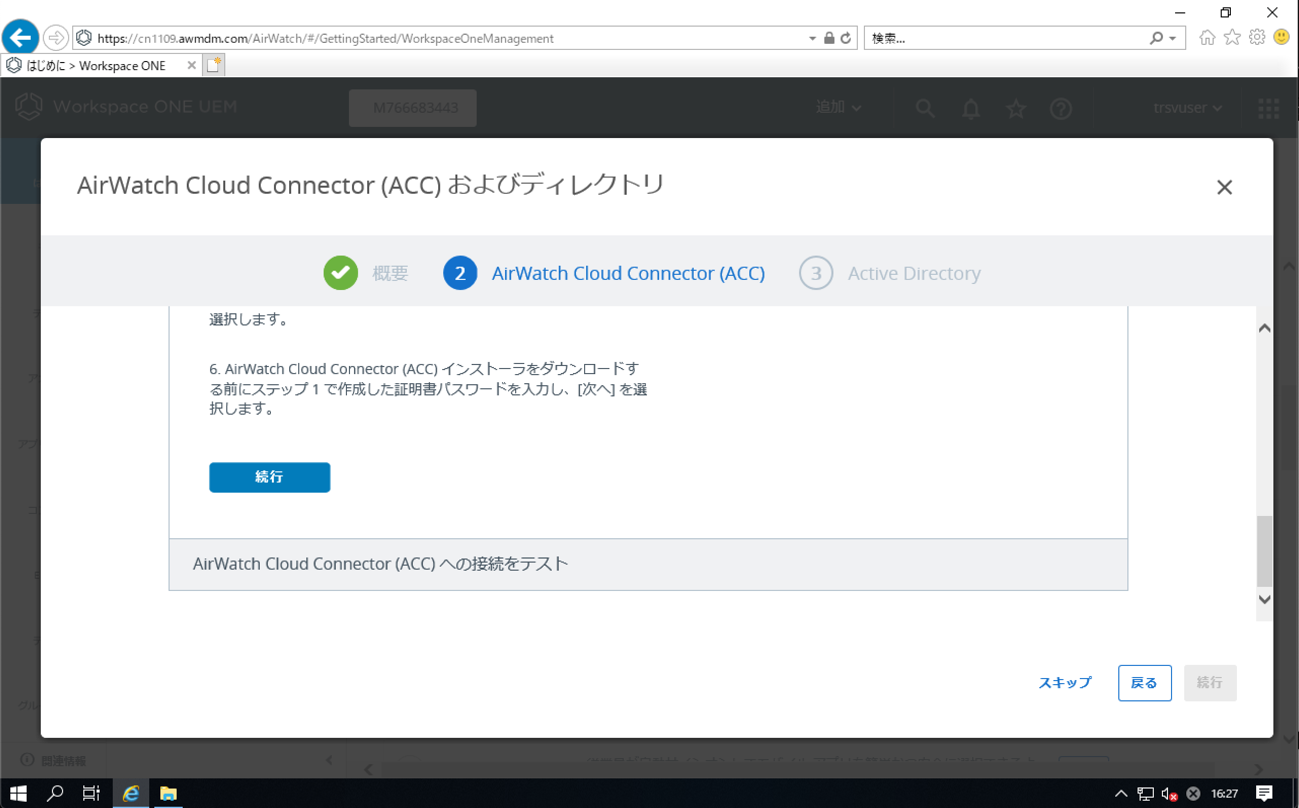
Task: Click the Internet Explorer taskbar icon
Action: tap(131, 793)
